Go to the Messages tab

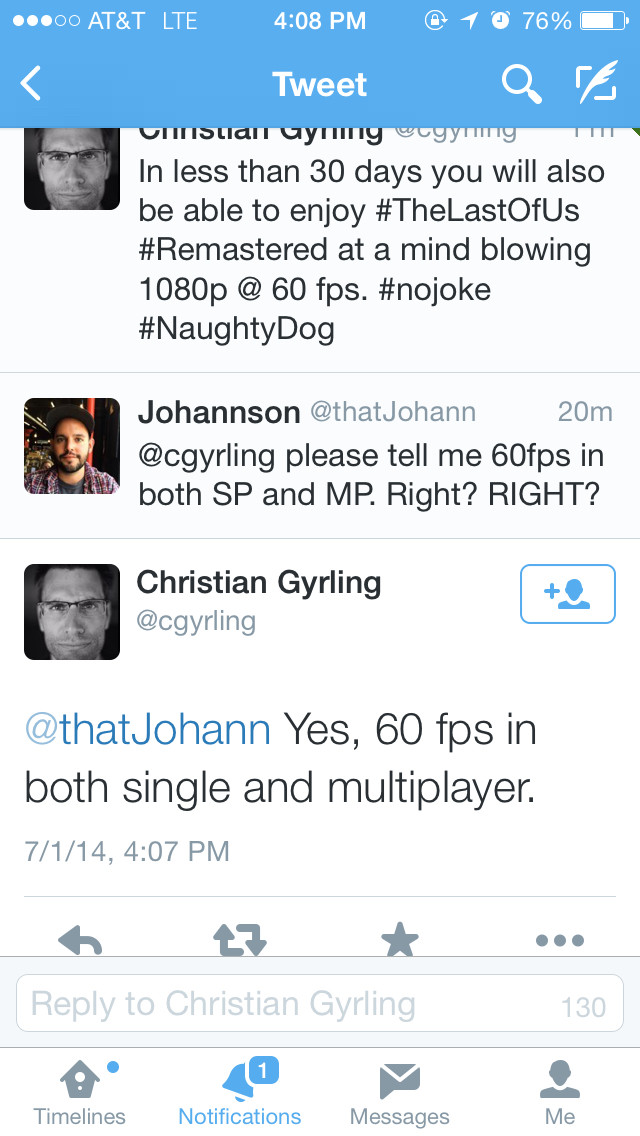[x=399, y=1092]
